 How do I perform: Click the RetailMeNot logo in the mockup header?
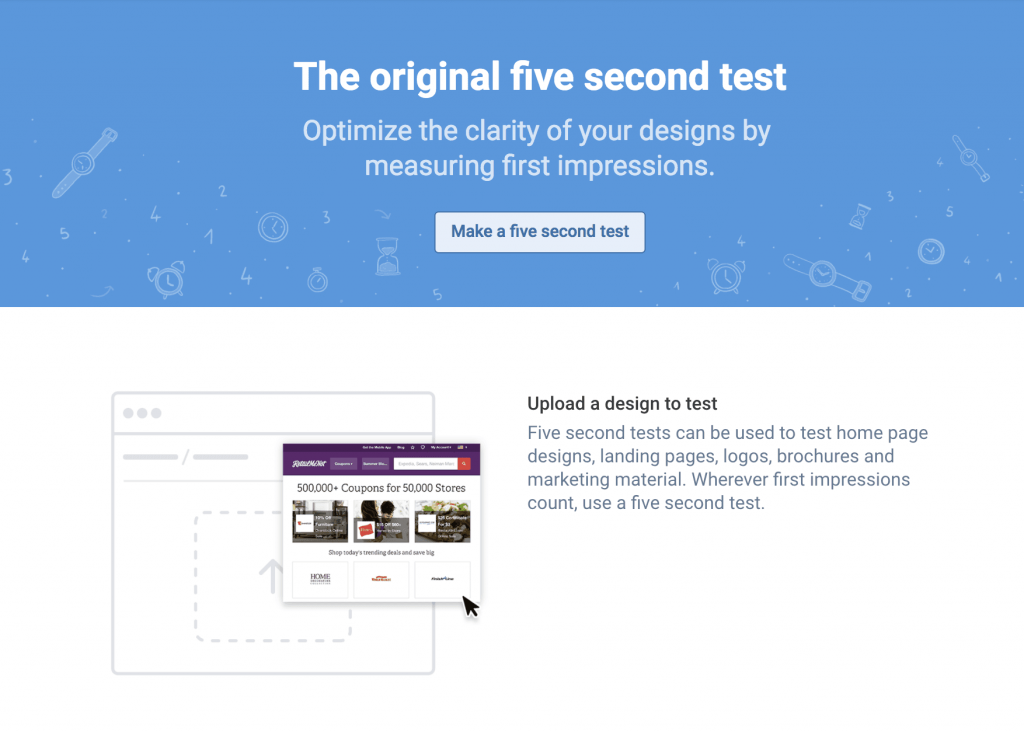[308, 464]
